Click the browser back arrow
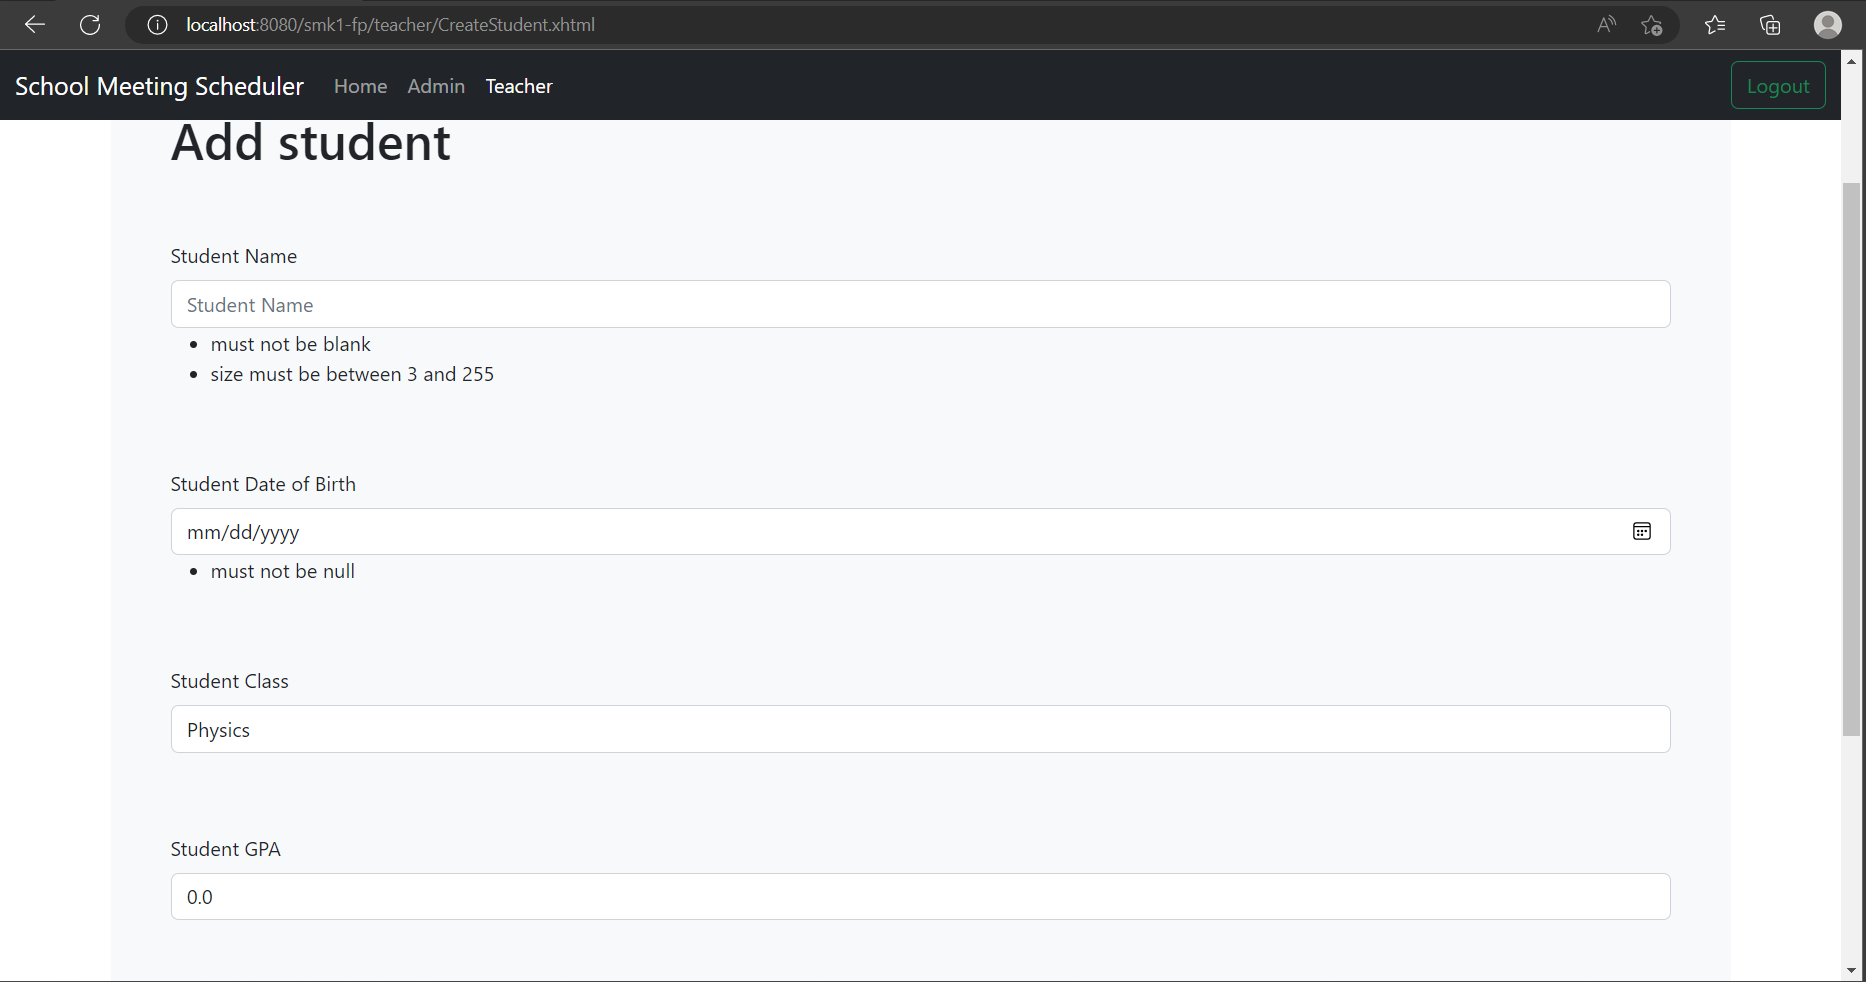This screenshot has width=1866, height=982. point(34,25)
